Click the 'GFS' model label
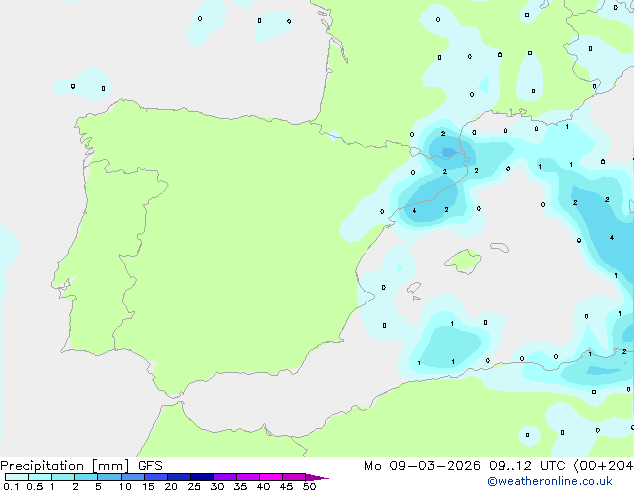634x490 pixels. pos(150,466)
